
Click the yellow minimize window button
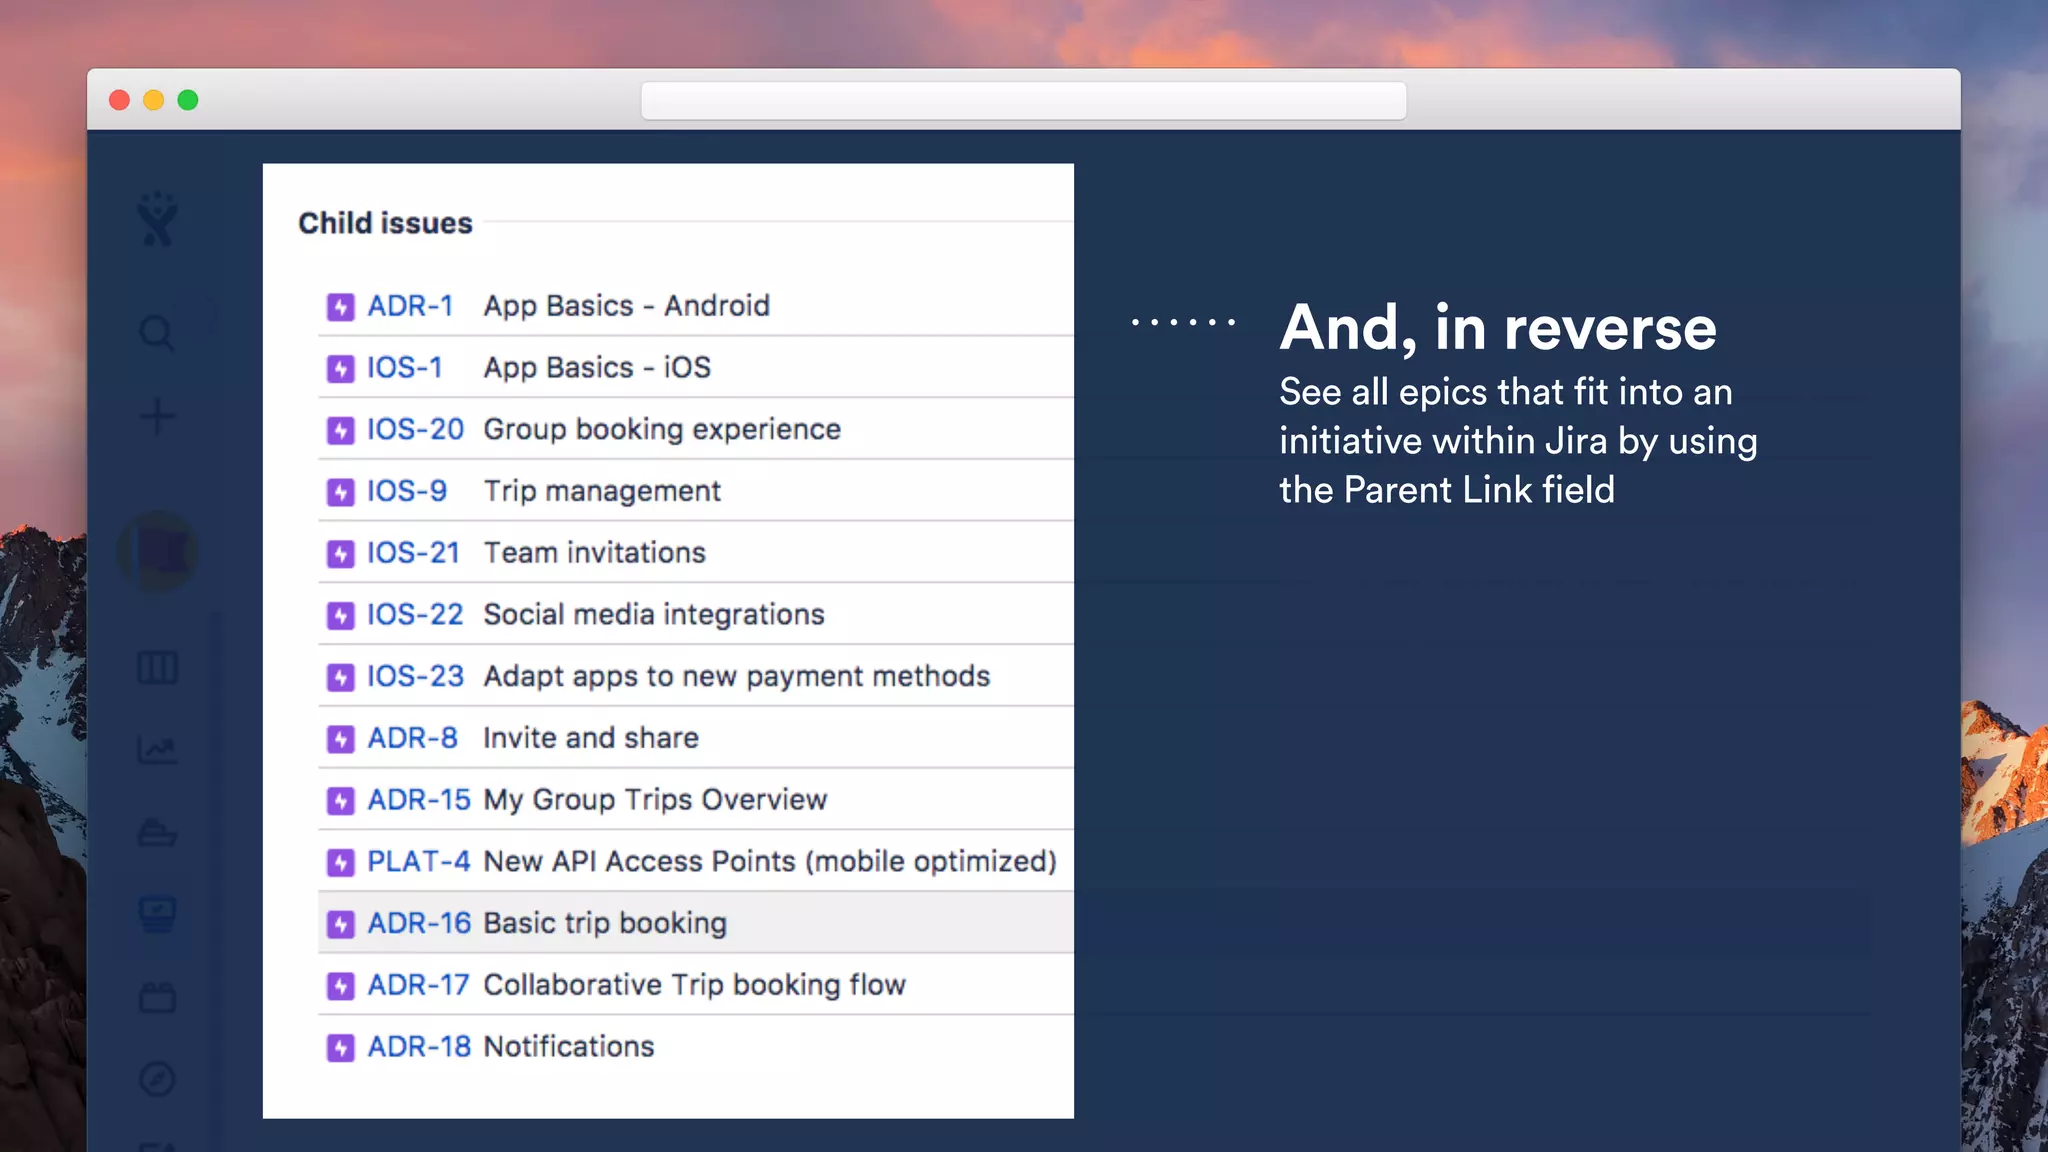tap(153, 100)
